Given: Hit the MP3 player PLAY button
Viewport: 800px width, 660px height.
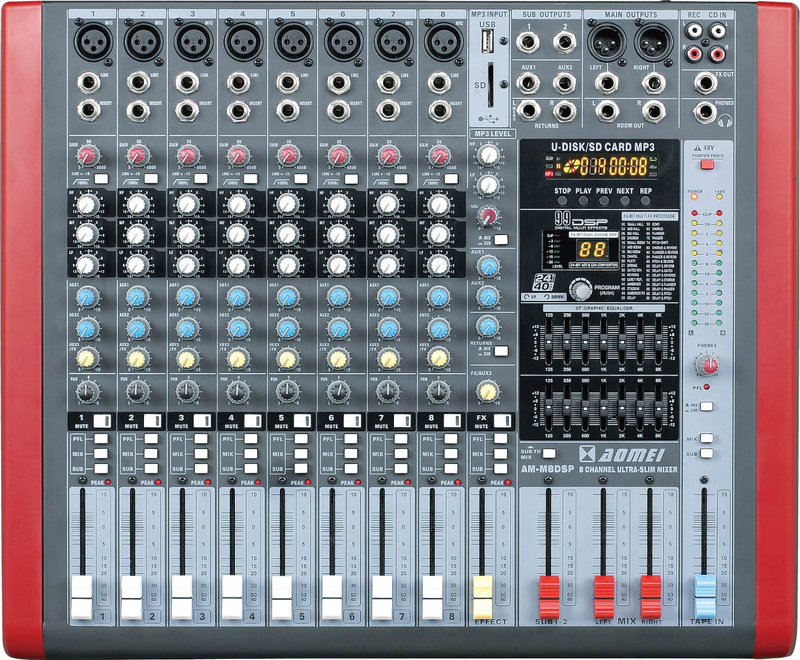Looking at the screenshot, I should tap(583, 201).
